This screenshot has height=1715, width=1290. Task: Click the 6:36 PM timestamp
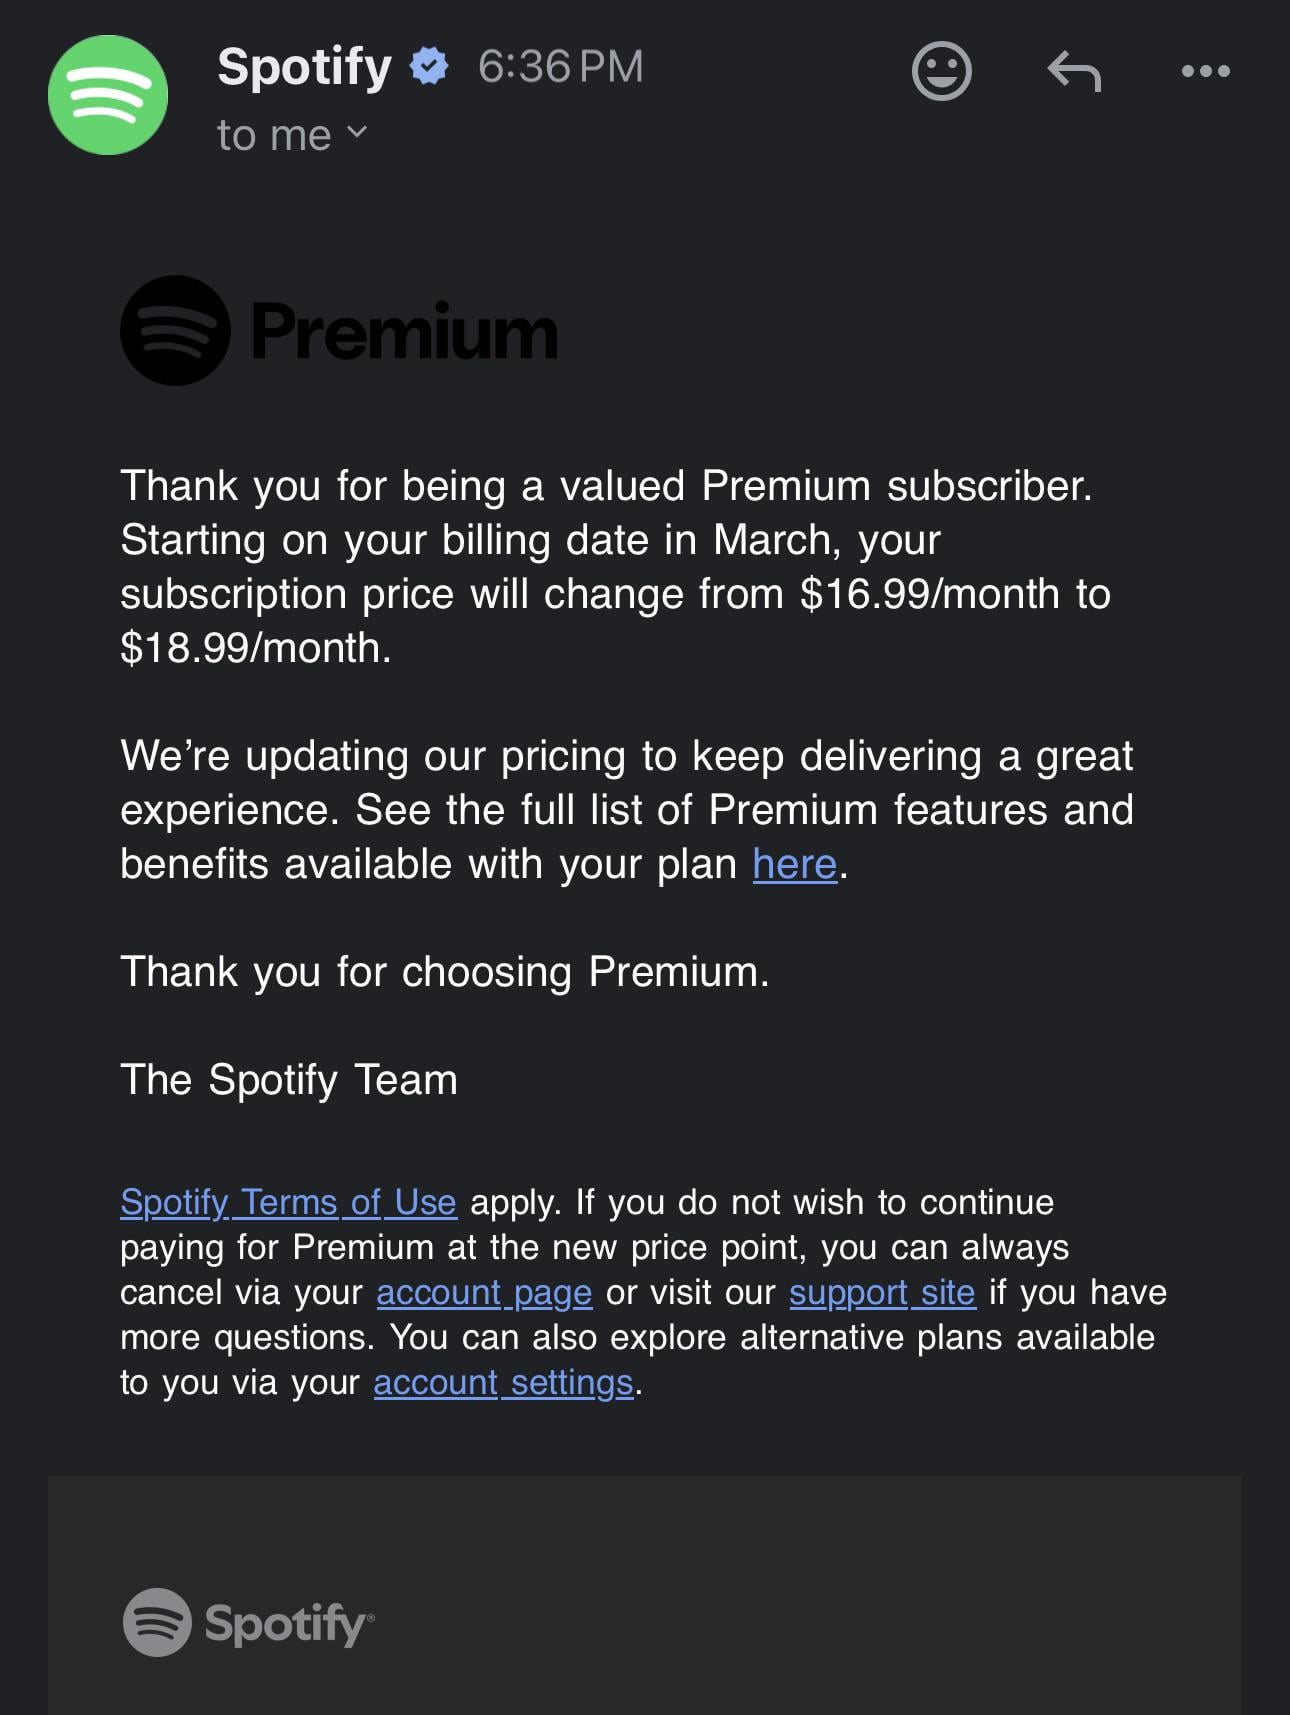point(560,67)
